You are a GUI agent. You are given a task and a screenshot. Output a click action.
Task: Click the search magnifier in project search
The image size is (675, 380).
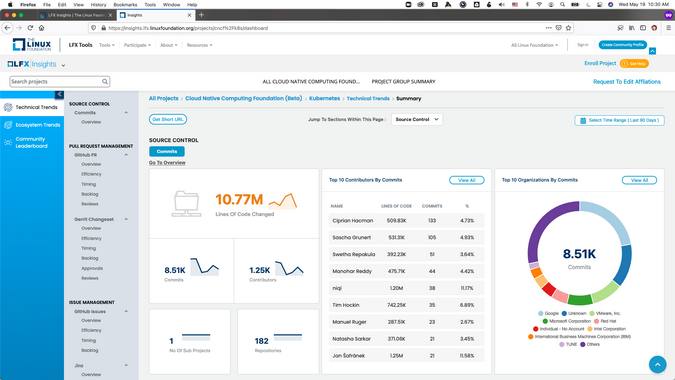click(105, 81)
